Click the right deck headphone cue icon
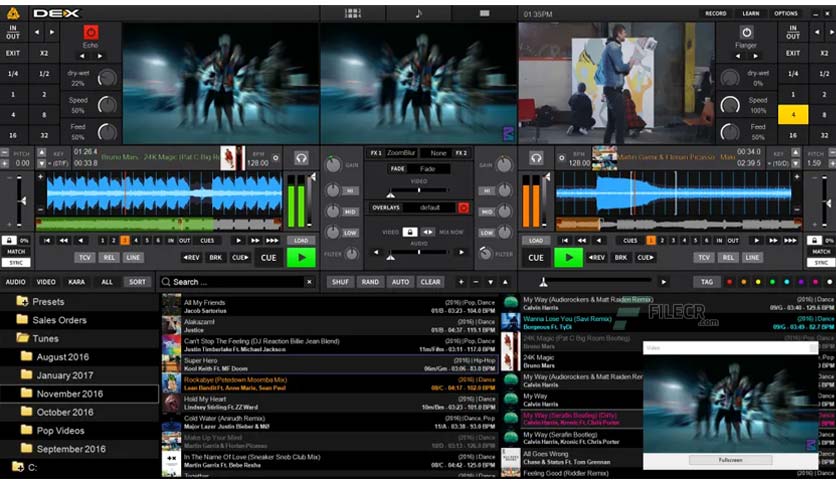The image size is (836, 484). coord(536,158)
